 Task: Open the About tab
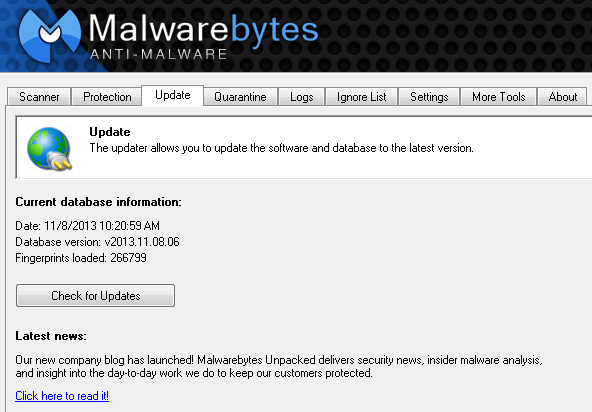coord(562,97)
